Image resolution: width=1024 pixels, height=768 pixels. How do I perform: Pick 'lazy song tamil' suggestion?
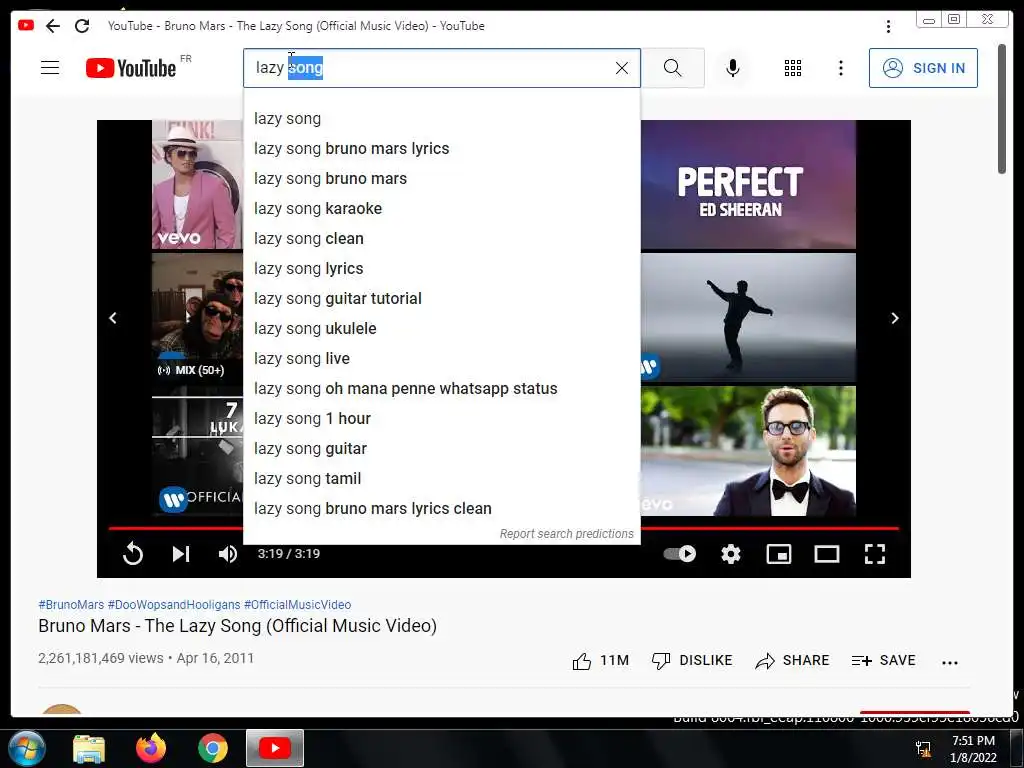point(441,479)
